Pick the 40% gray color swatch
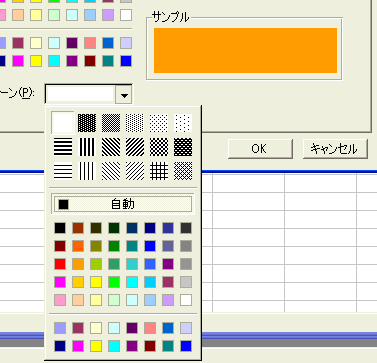The height and width of the screenshot is (363, 377). (x=186, y=264)
